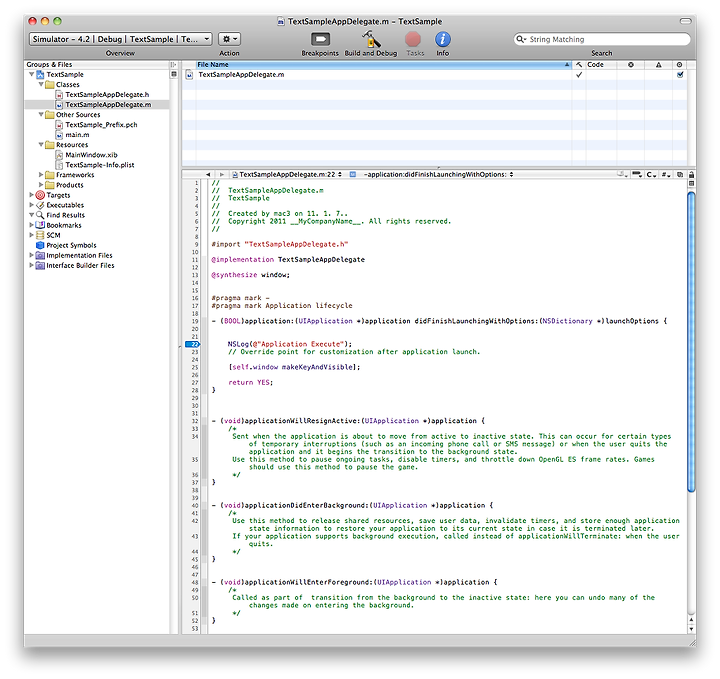Select TextSampleAppDelegate.m in the detail list
This screenshot has width=720, height=679.
point(241,74)
